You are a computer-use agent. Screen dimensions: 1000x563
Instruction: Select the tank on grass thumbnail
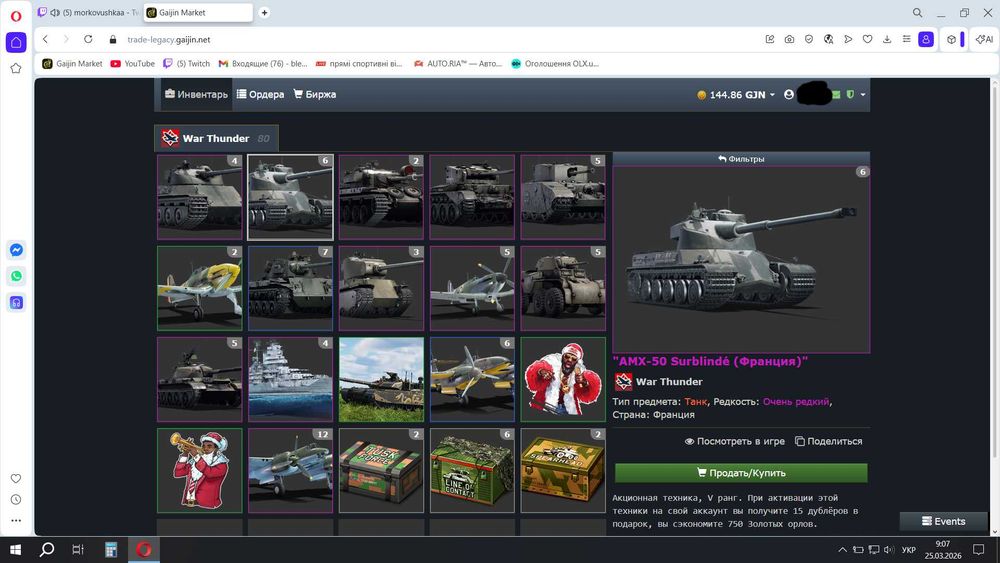click(381, 379)
